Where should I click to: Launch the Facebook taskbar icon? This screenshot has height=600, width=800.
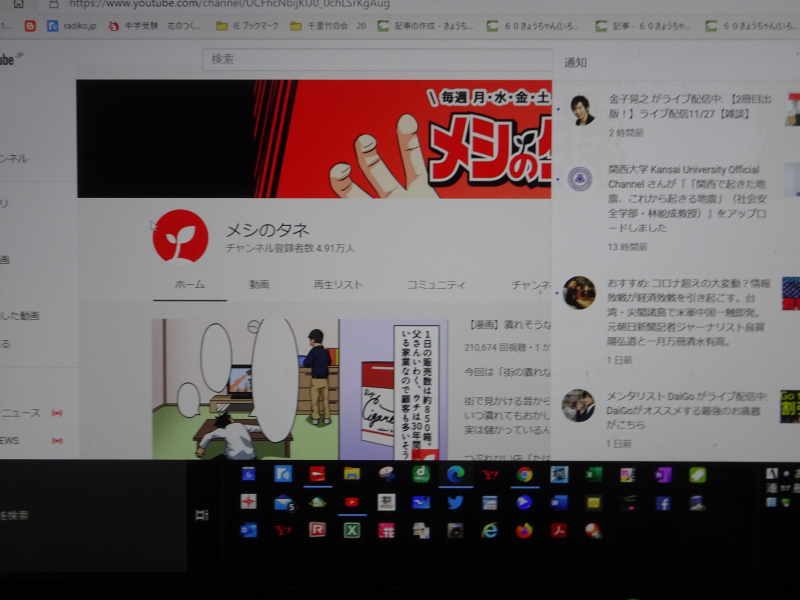663,504
